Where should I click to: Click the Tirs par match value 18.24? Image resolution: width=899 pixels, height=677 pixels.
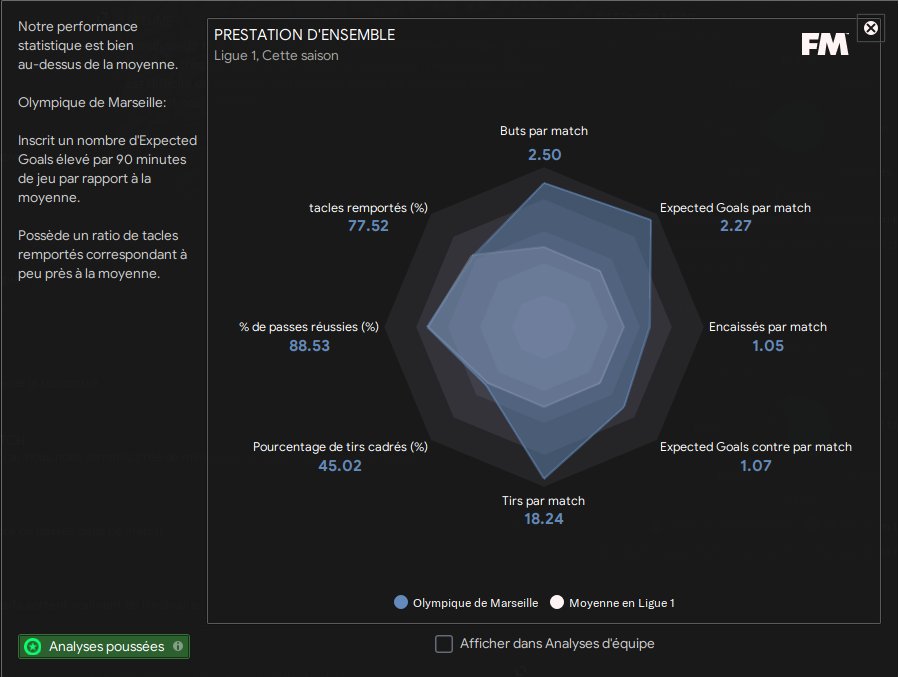[544, 519]
